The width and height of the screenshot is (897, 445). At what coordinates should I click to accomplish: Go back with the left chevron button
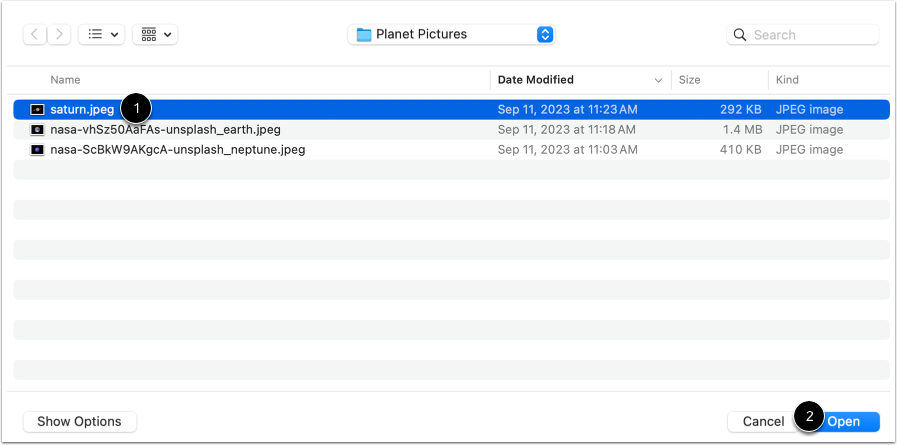(x=35, y=34)
